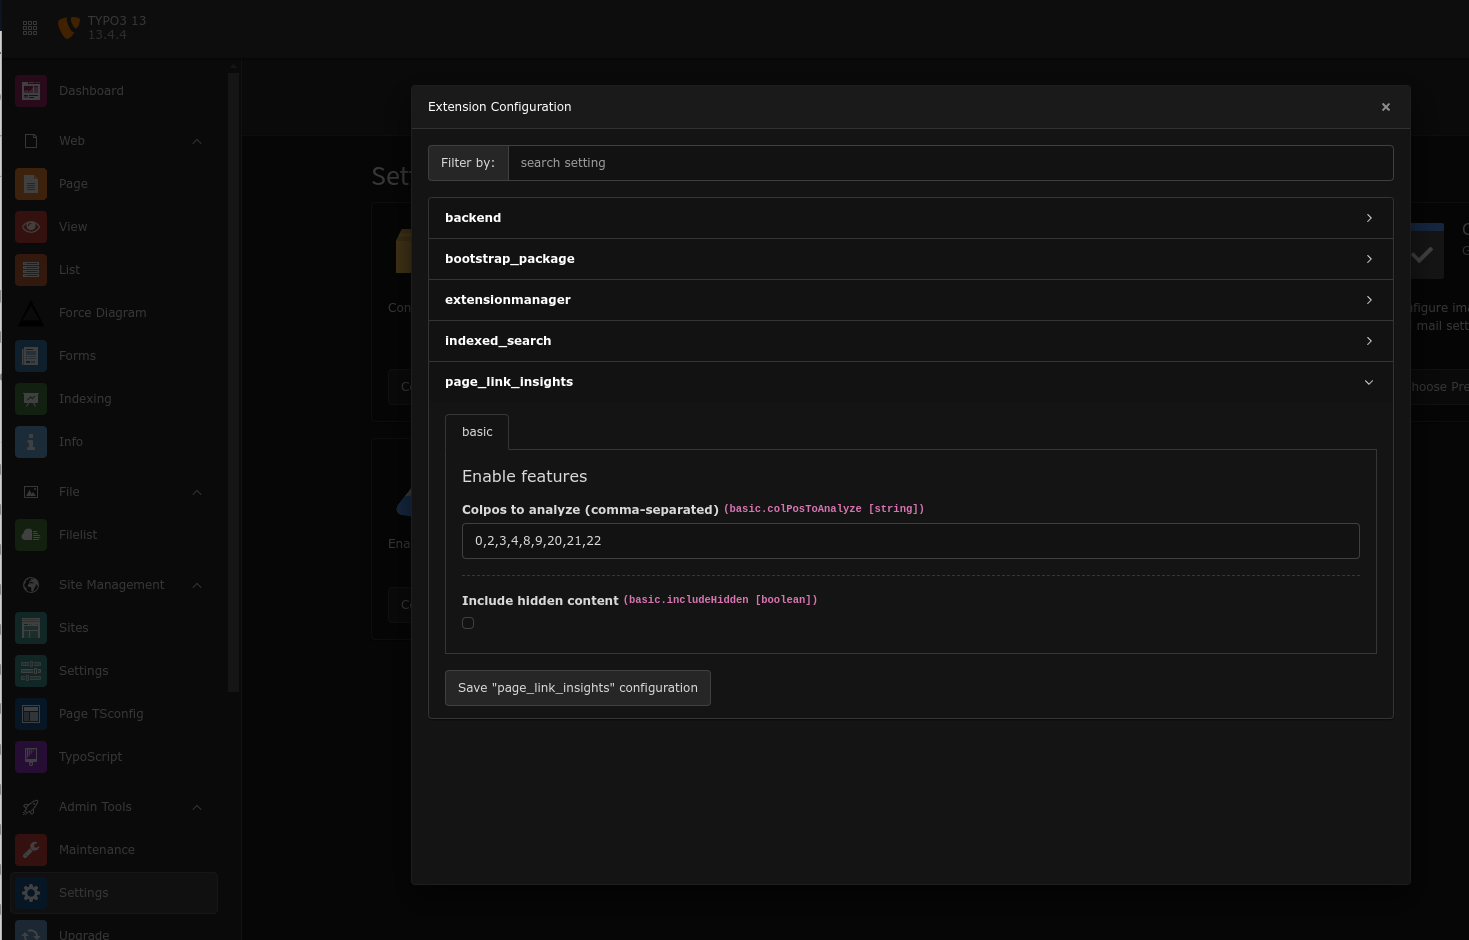Viewport: 1469px width, 940px height.
Task: Expand the backend configuration section
Action: (x=910, y=218)
